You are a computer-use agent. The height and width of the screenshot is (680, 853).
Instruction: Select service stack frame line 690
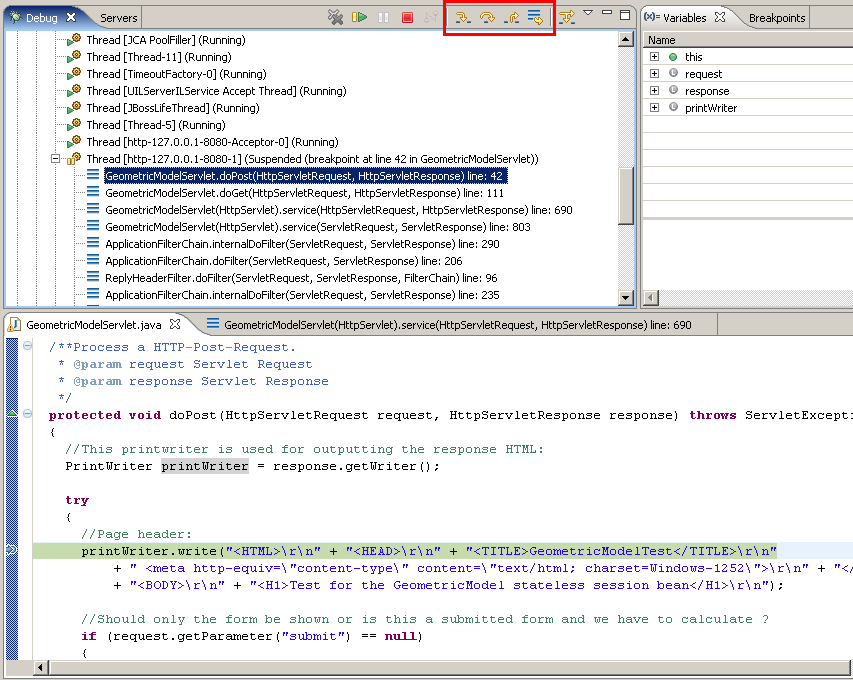coord(339,210)
